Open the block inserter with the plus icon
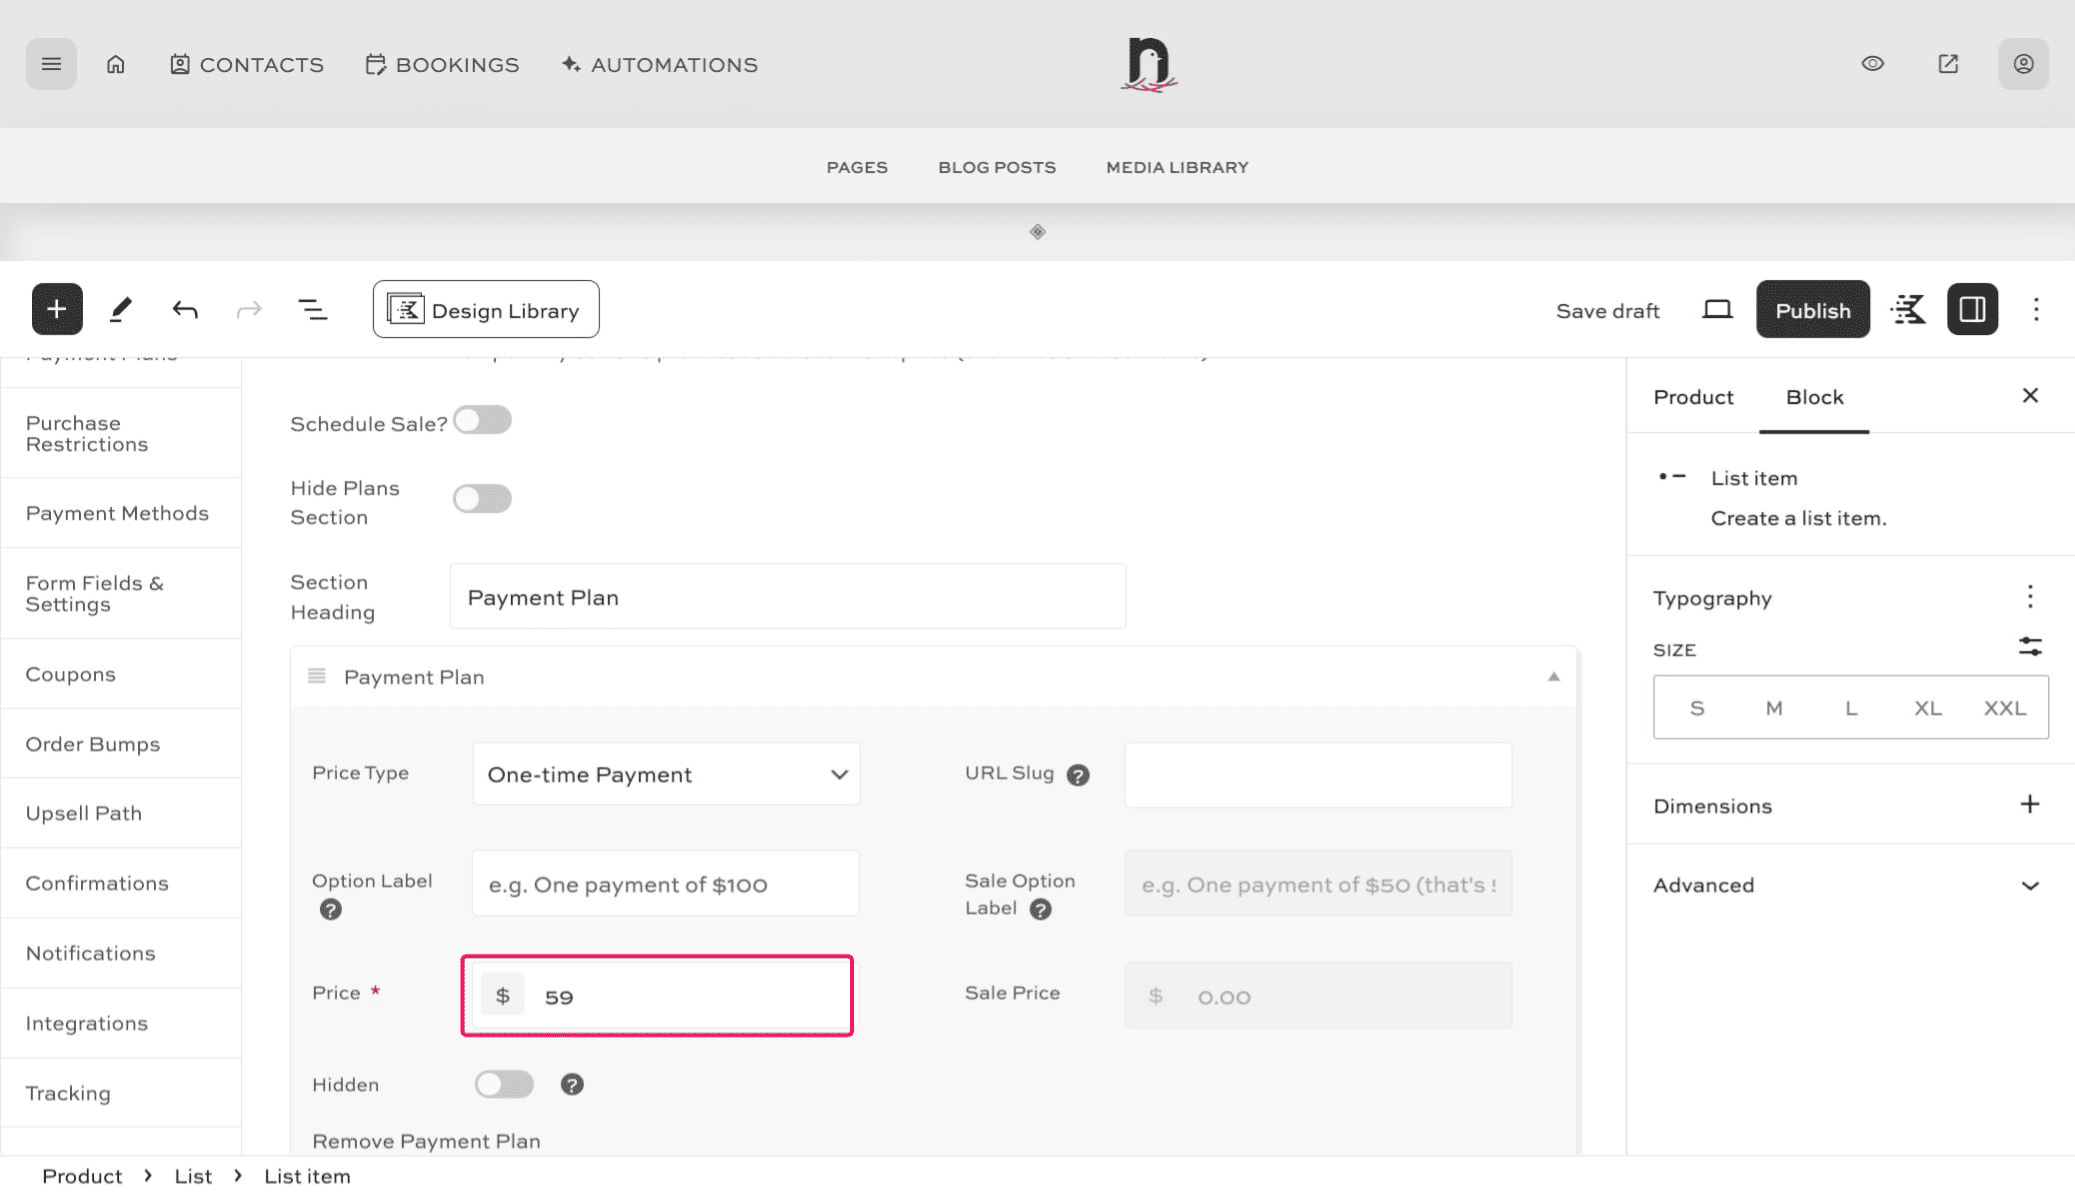 tap(57, 309)
